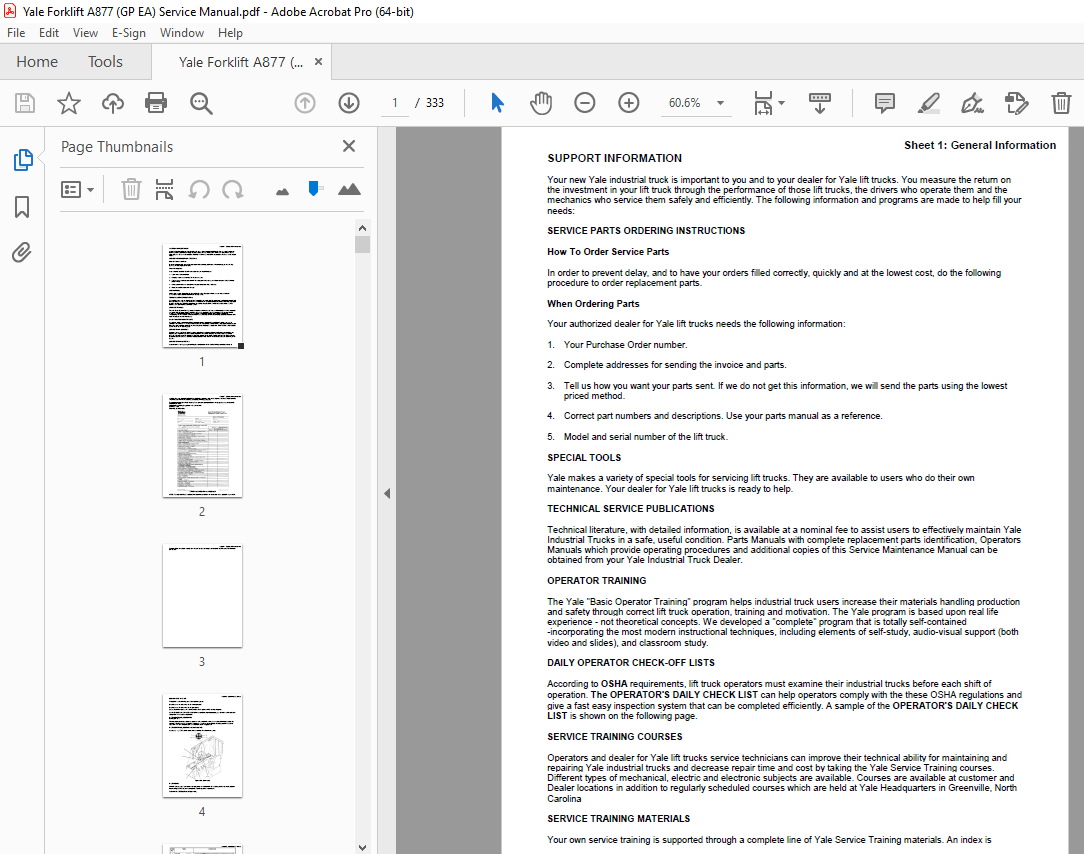Screen dimensions: 1084x854
Task: Enlarge thumbnails large mountain icon
Action: tap(349, 189)
